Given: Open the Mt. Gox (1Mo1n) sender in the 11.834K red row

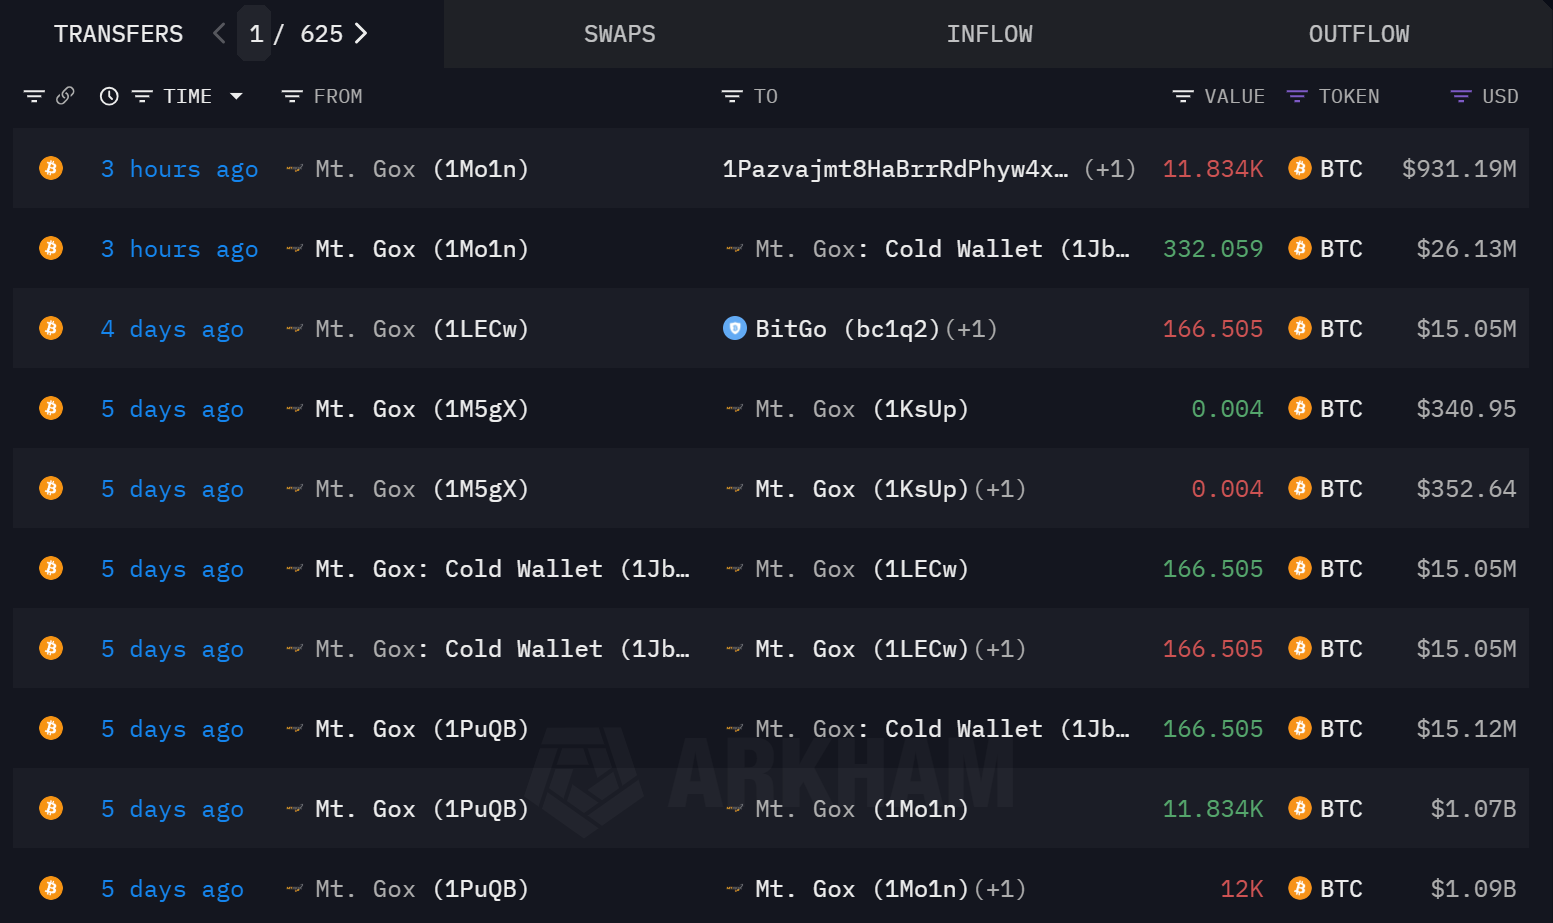Looking at the screenshot, I should pyautogui.click(x=421, y=169).
